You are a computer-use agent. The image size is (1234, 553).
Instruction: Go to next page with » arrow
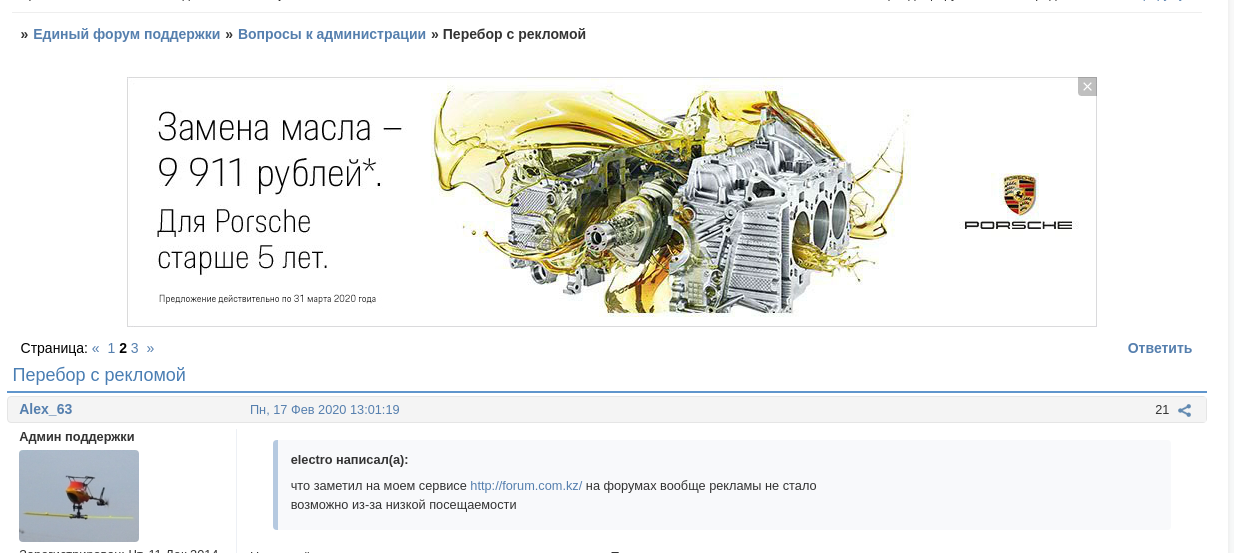point(150,348)
